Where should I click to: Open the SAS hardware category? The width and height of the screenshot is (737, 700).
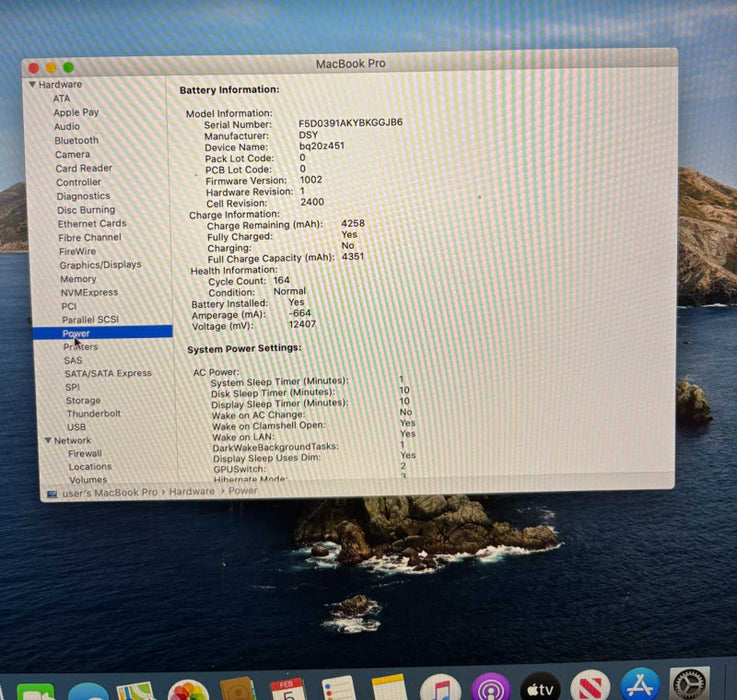click(73, 360)
